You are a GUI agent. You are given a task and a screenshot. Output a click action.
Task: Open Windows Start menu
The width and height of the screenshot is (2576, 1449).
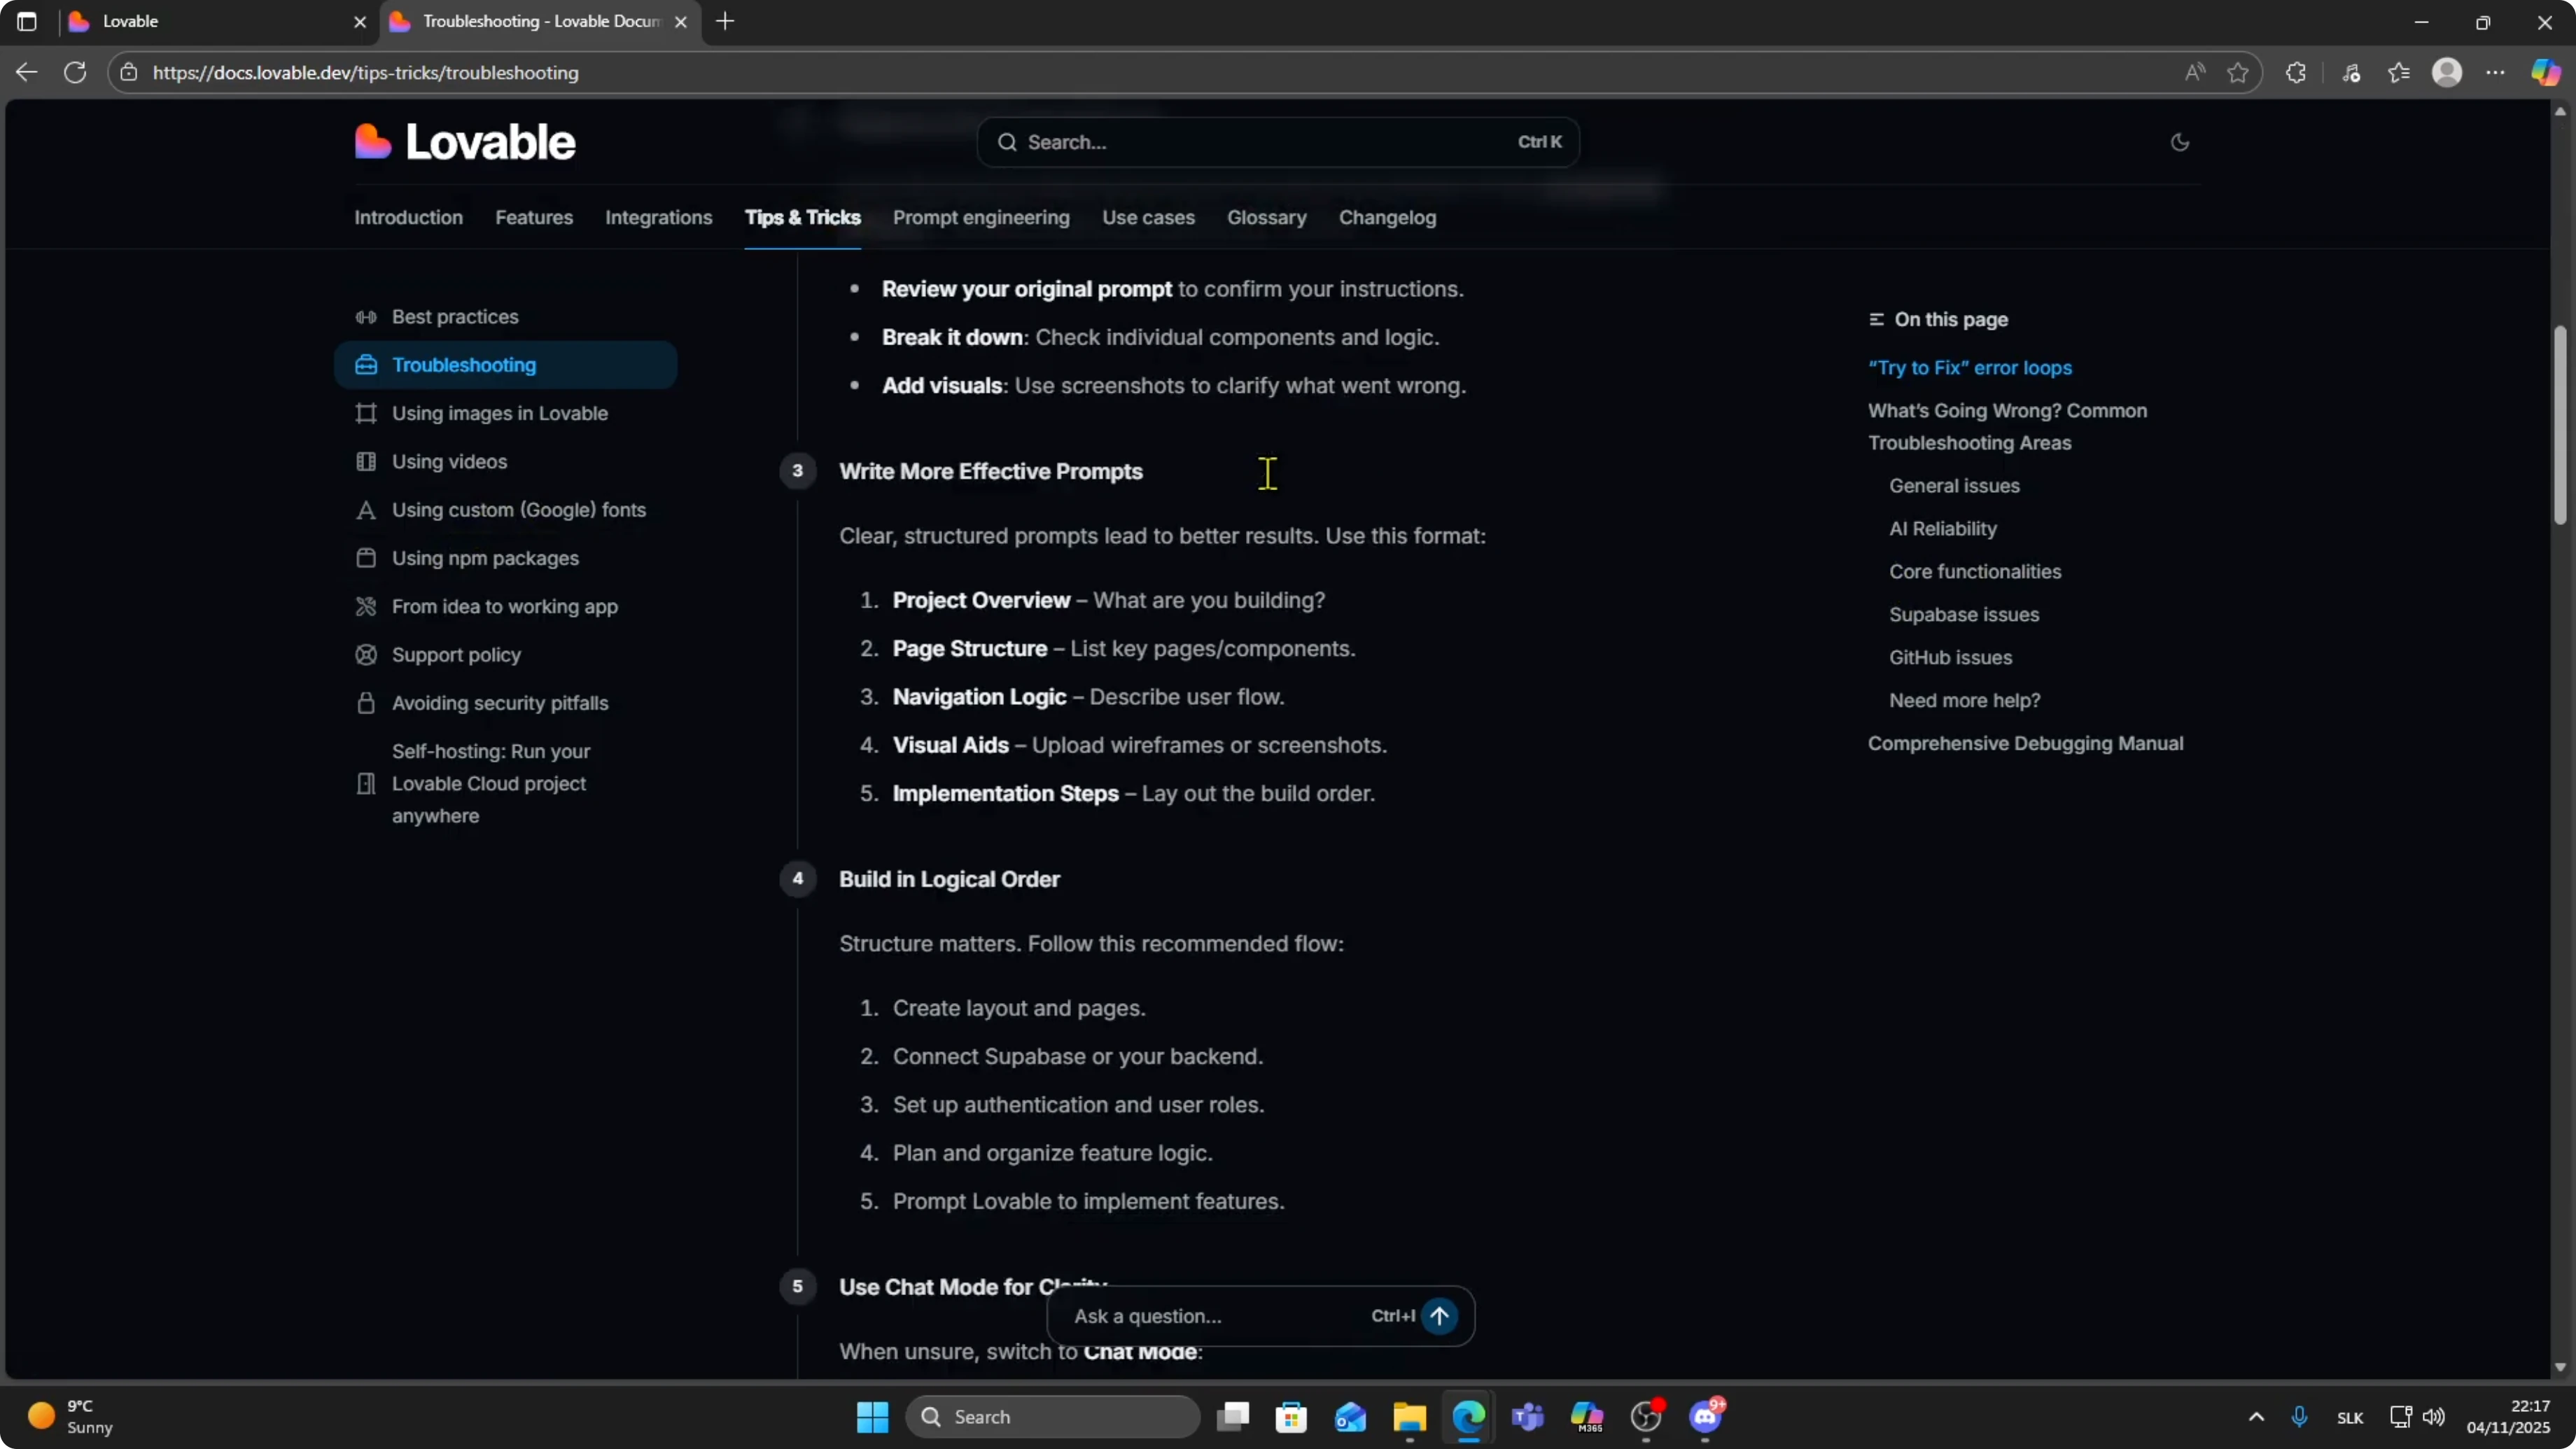[872, 1416]
